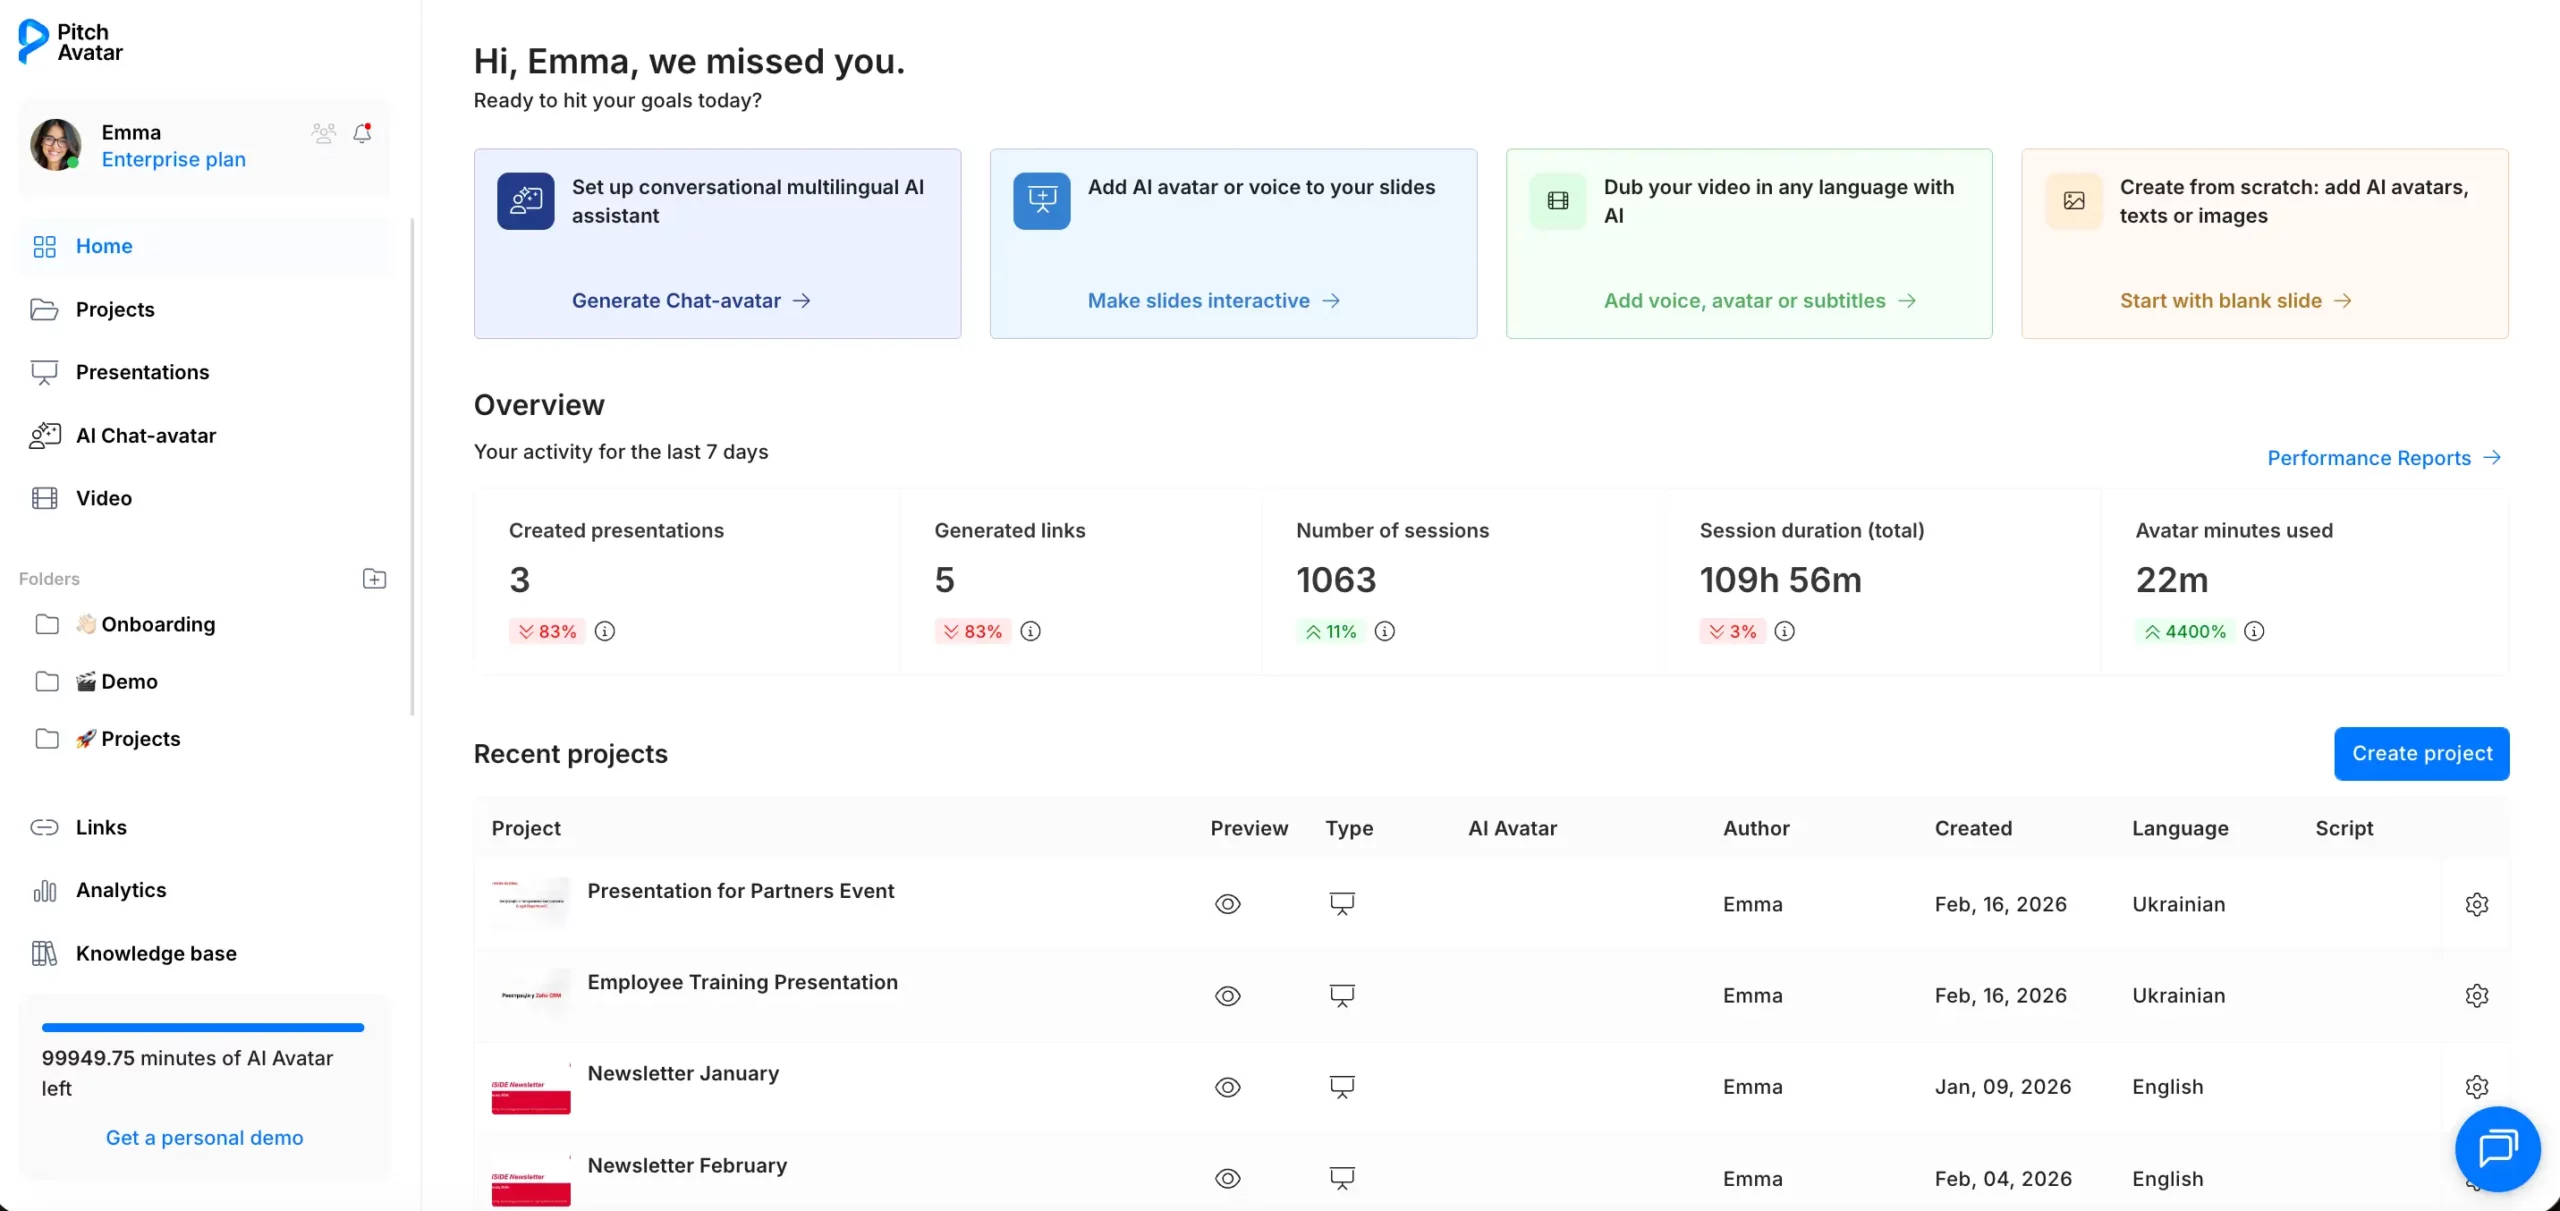
Task: Preview Newsletter January with eye icon
Action: click(x=1228, y=1087)
